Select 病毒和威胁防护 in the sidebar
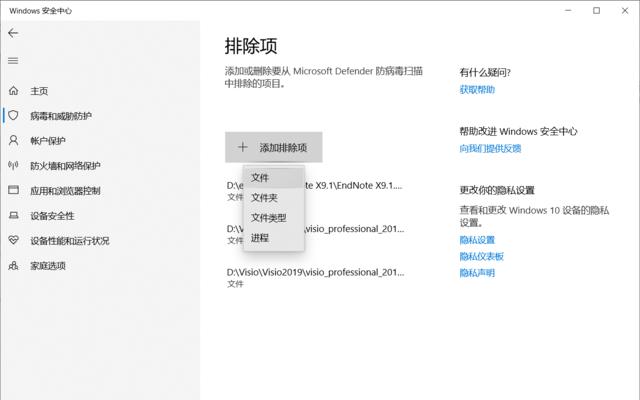The height and width of the screenshot is (400, 640). pos(61,116)
